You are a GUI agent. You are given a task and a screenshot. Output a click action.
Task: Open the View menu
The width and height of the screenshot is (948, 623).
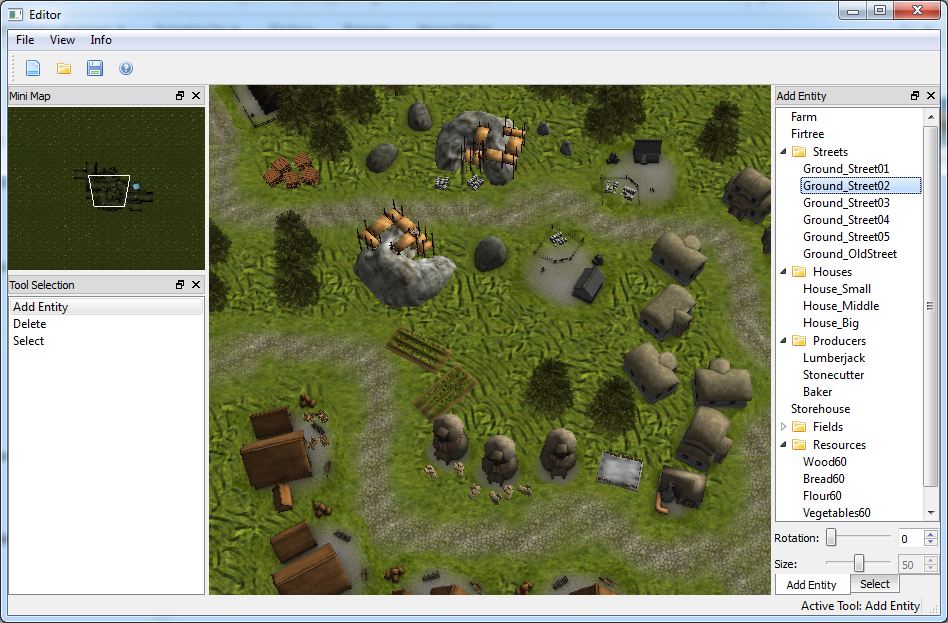[x=62, y=40]
